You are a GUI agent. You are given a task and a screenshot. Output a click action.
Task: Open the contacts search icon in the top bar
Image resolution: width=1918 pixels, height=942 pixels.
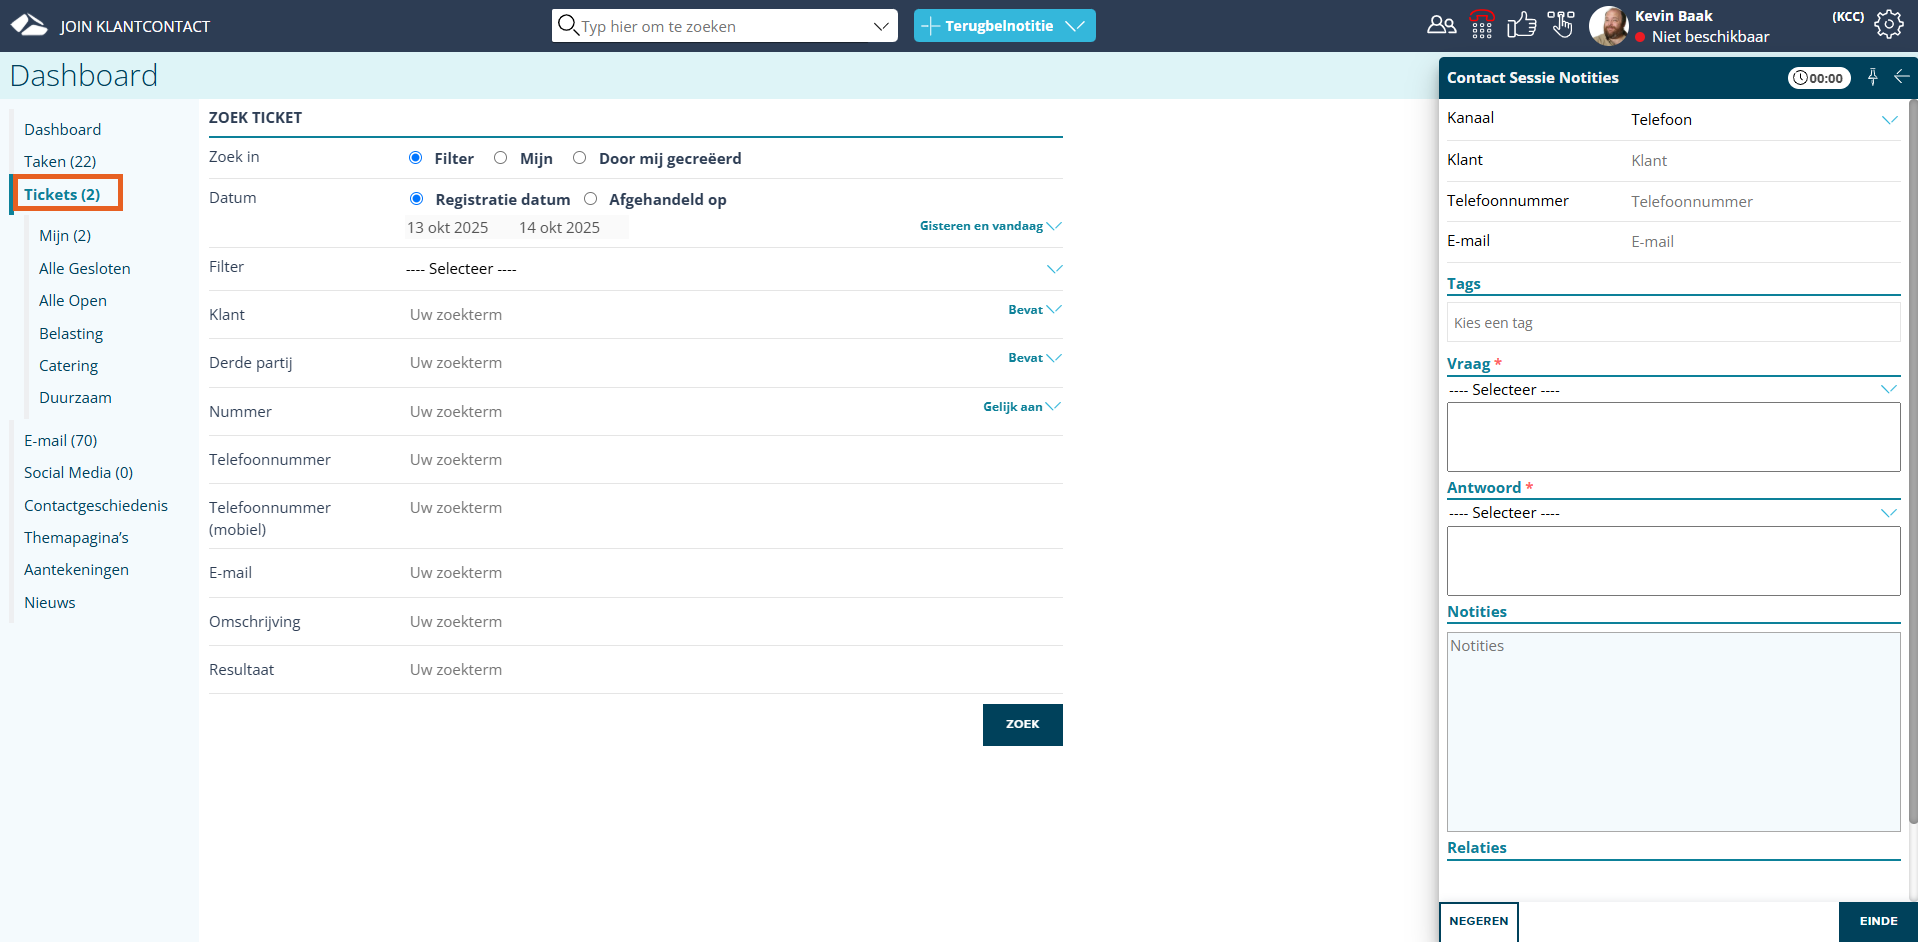click(1440, 25)
